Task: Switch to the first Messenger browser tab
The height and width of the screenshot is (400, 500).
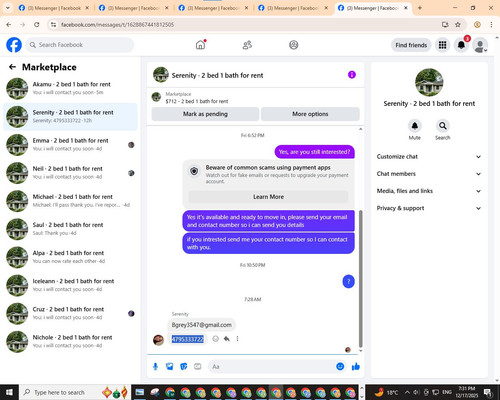Action: coord(53,8)
